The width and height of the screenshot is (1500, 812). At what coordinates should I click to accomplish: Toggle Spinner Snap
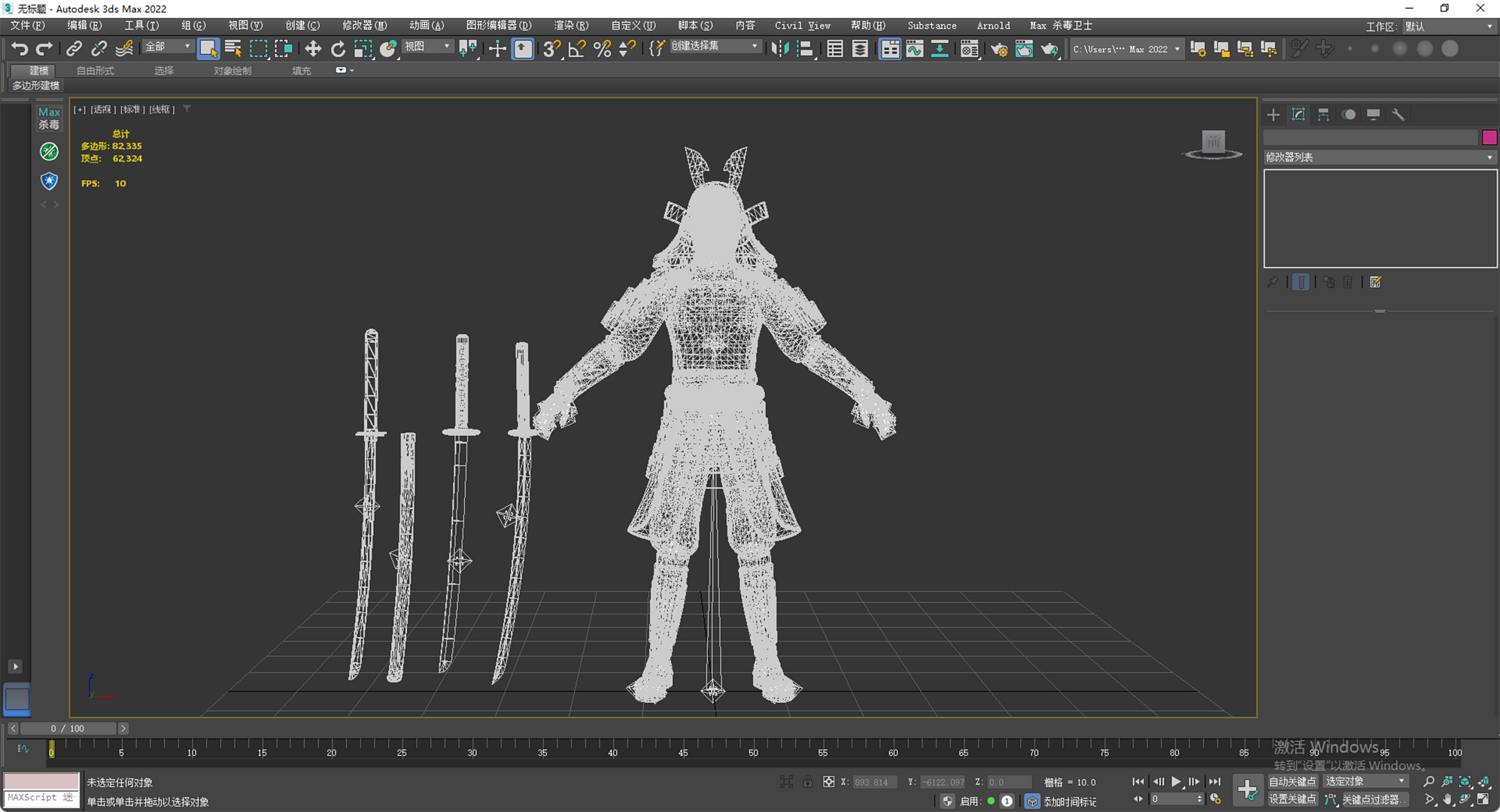(x=627, y=48)
